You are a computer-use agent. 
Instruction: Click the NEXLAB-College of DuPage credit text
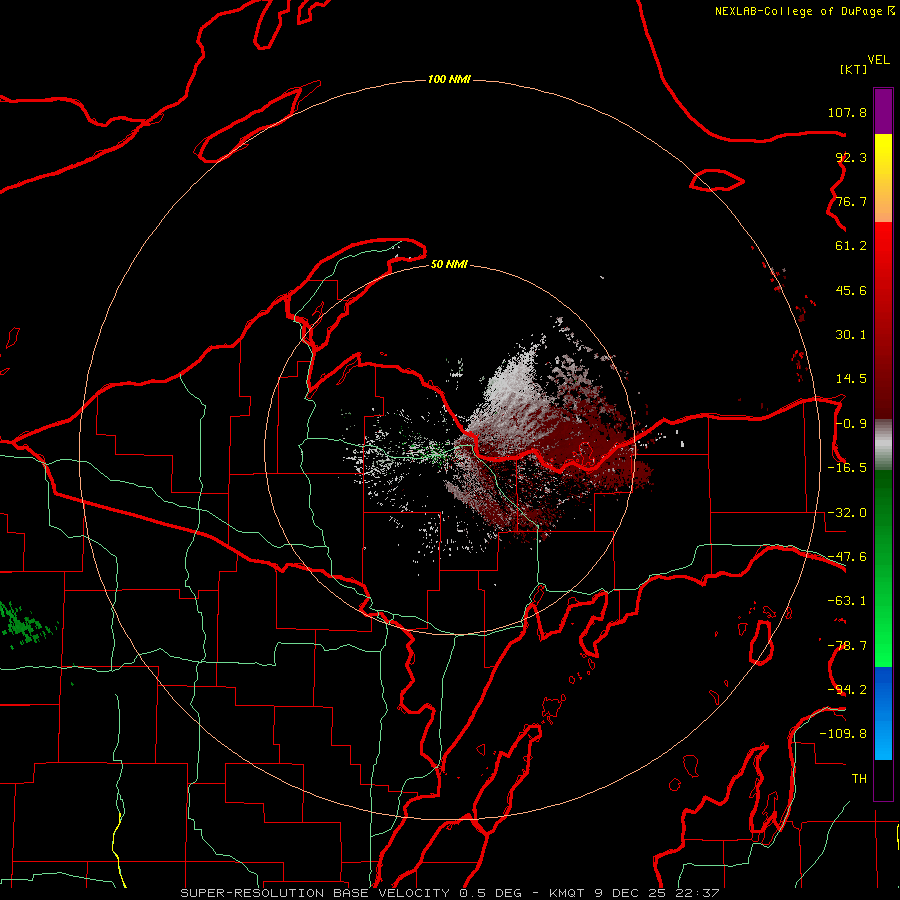click(x=800, y=11)
